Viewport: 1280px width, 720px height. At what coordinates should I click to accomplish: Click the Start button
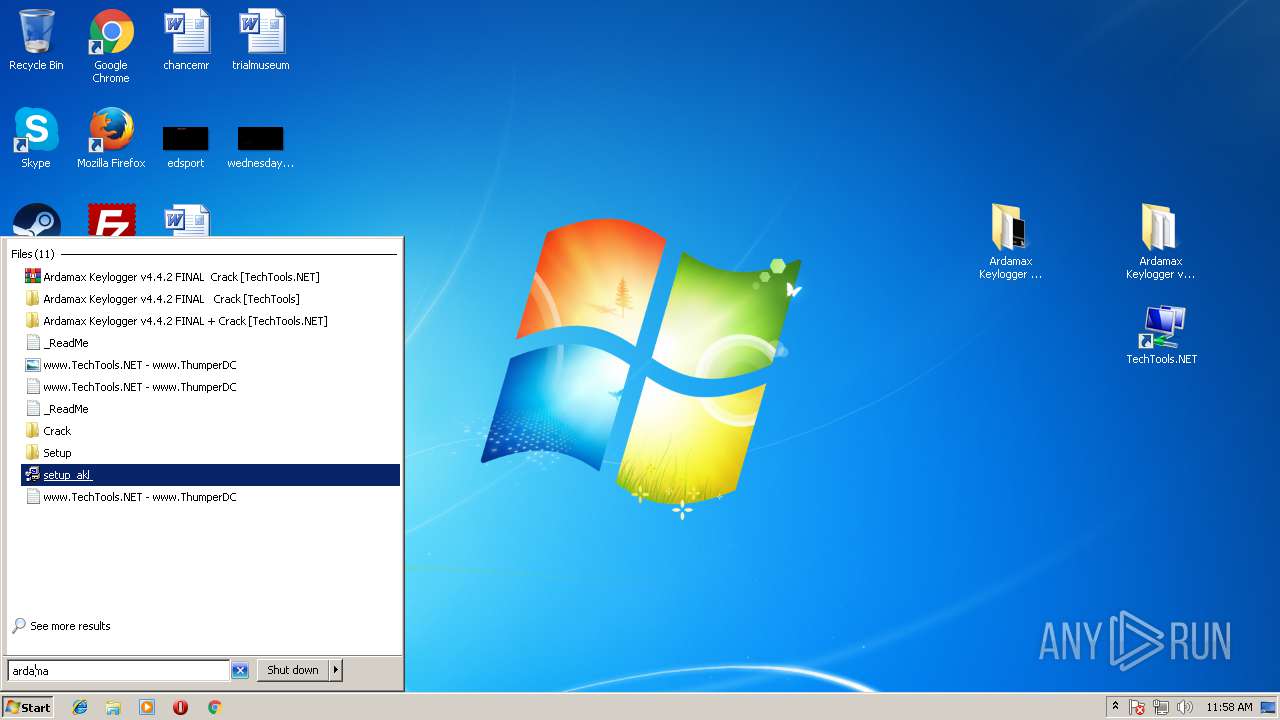pos(28,707)
